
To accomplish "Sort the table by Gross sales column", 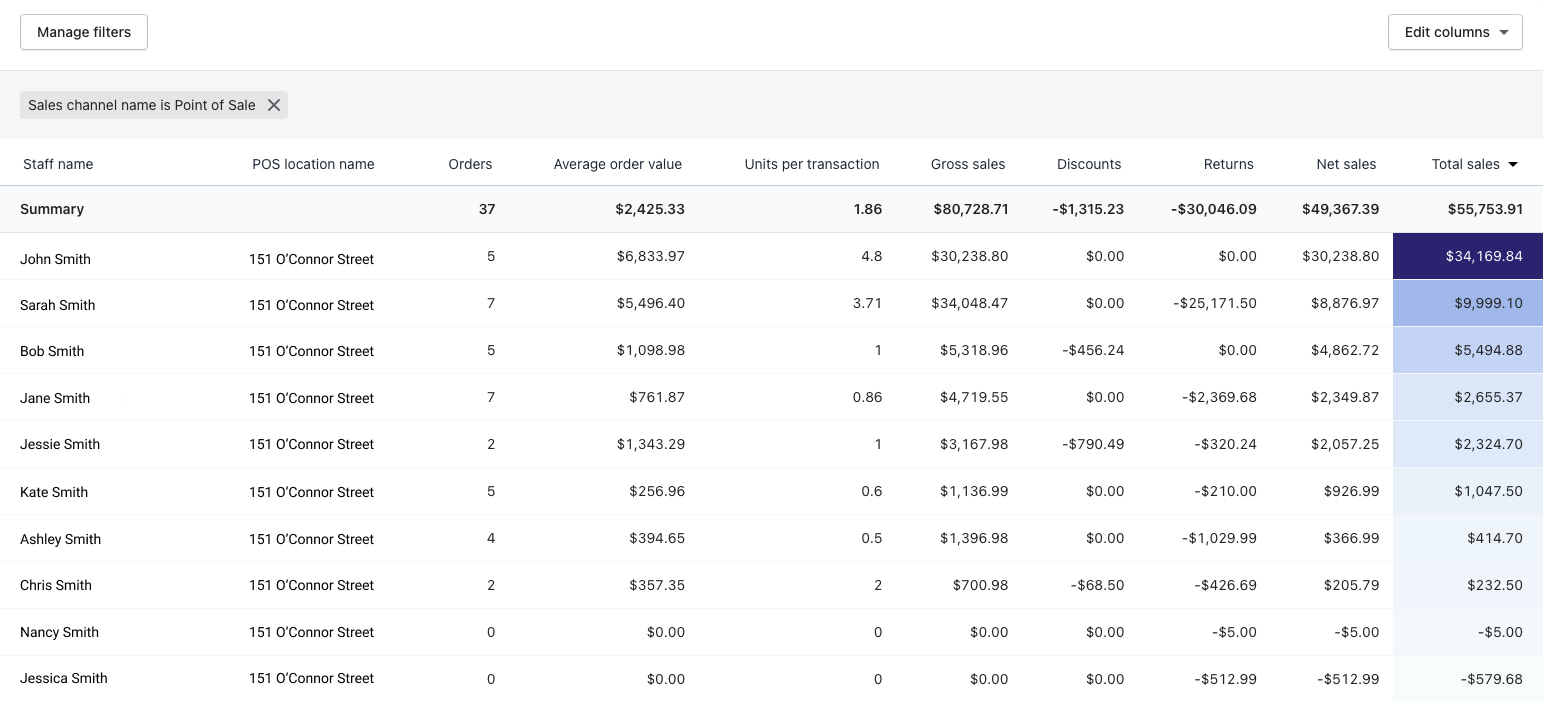I will (967, 164).
